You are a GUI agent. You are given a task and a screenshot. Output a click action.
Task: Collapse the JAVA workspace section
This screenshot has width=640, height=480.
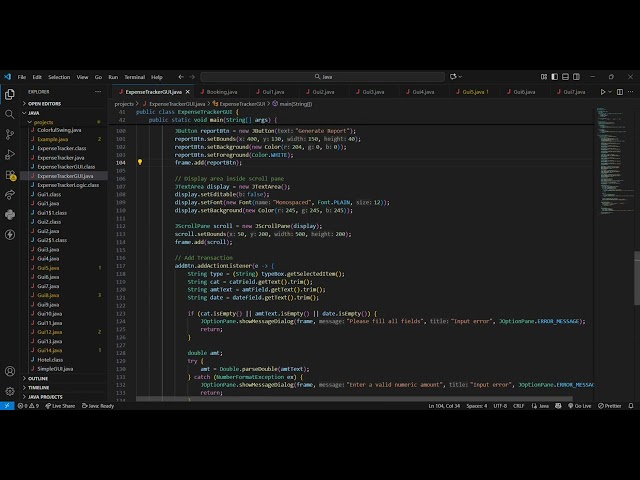click(64, 113)
